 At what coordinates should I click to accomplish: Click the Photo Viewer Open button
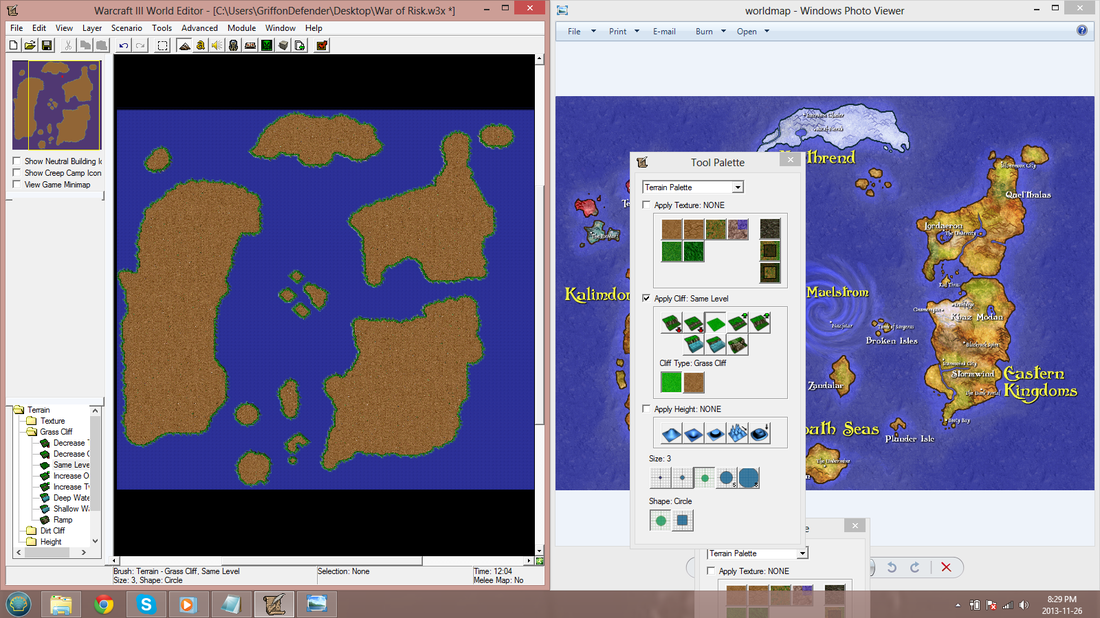746,32
